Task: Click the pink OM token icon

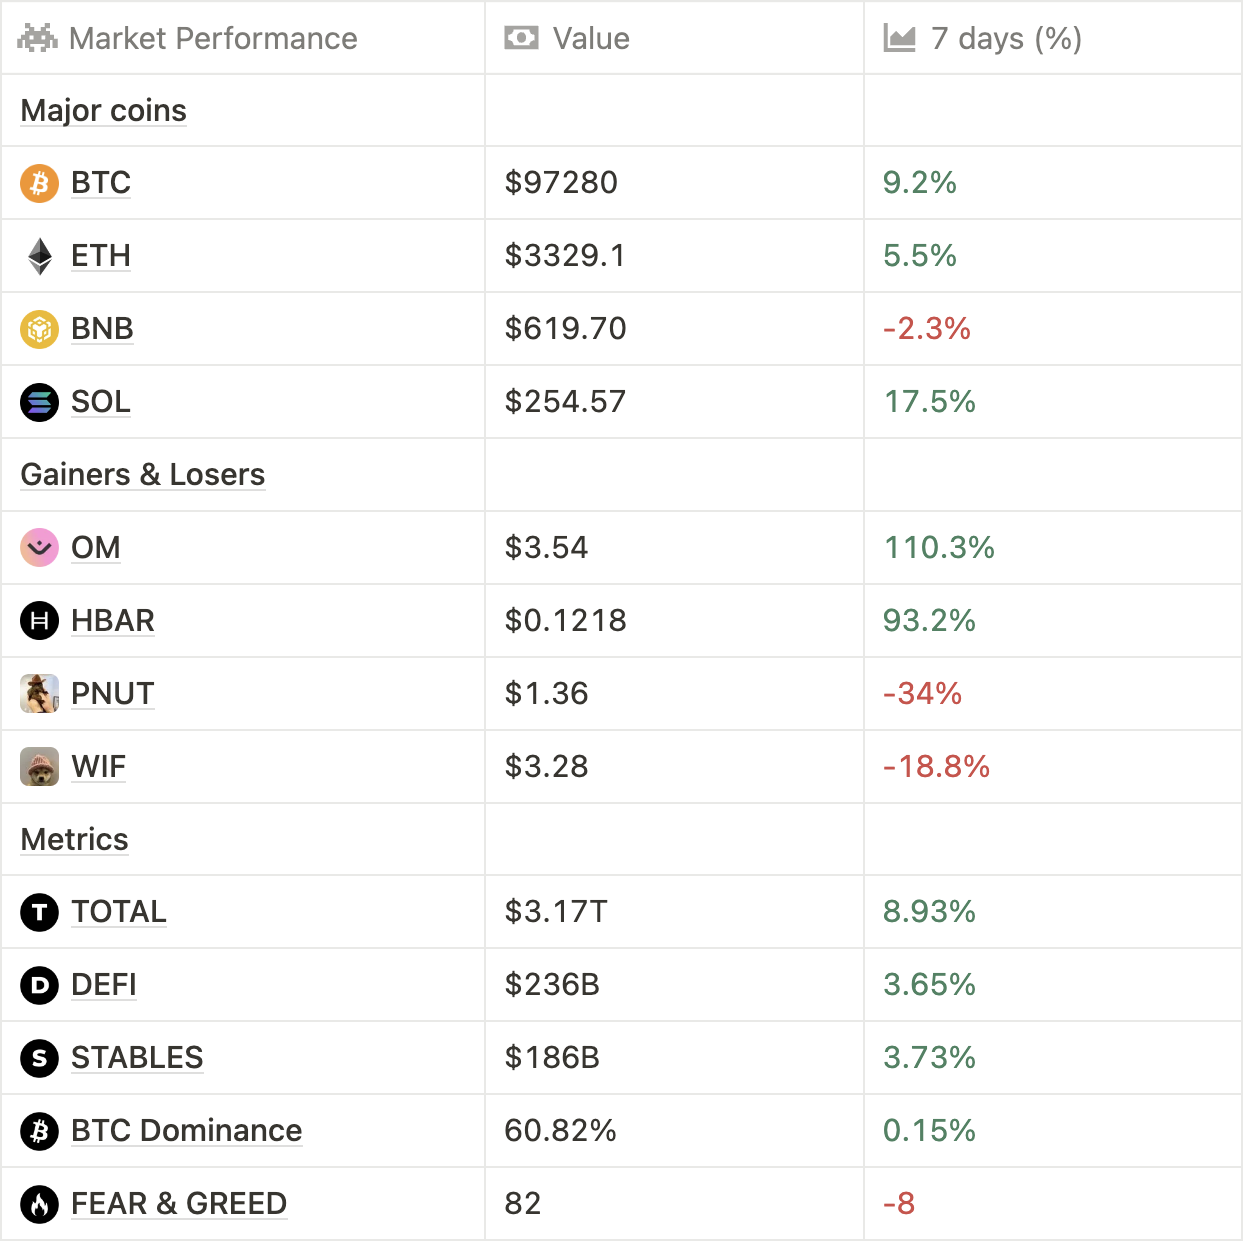Action: (x=40, y=548)
